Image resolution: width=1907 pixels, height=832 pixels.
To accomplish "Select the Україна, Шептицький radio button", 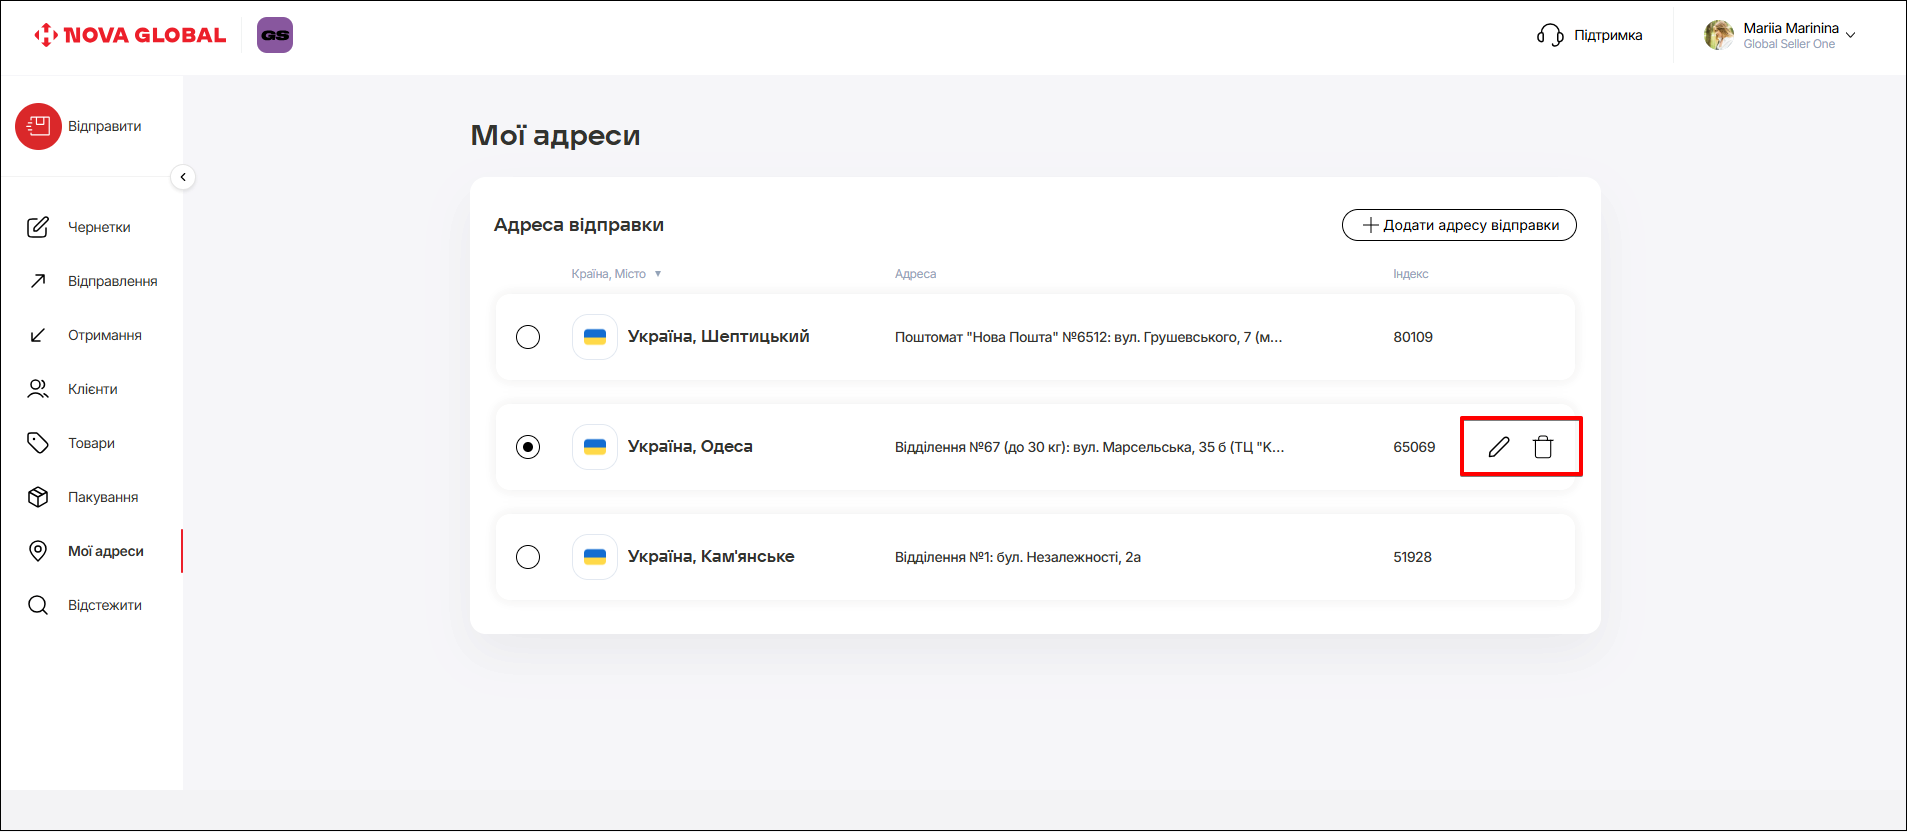I will click(528, 337).
